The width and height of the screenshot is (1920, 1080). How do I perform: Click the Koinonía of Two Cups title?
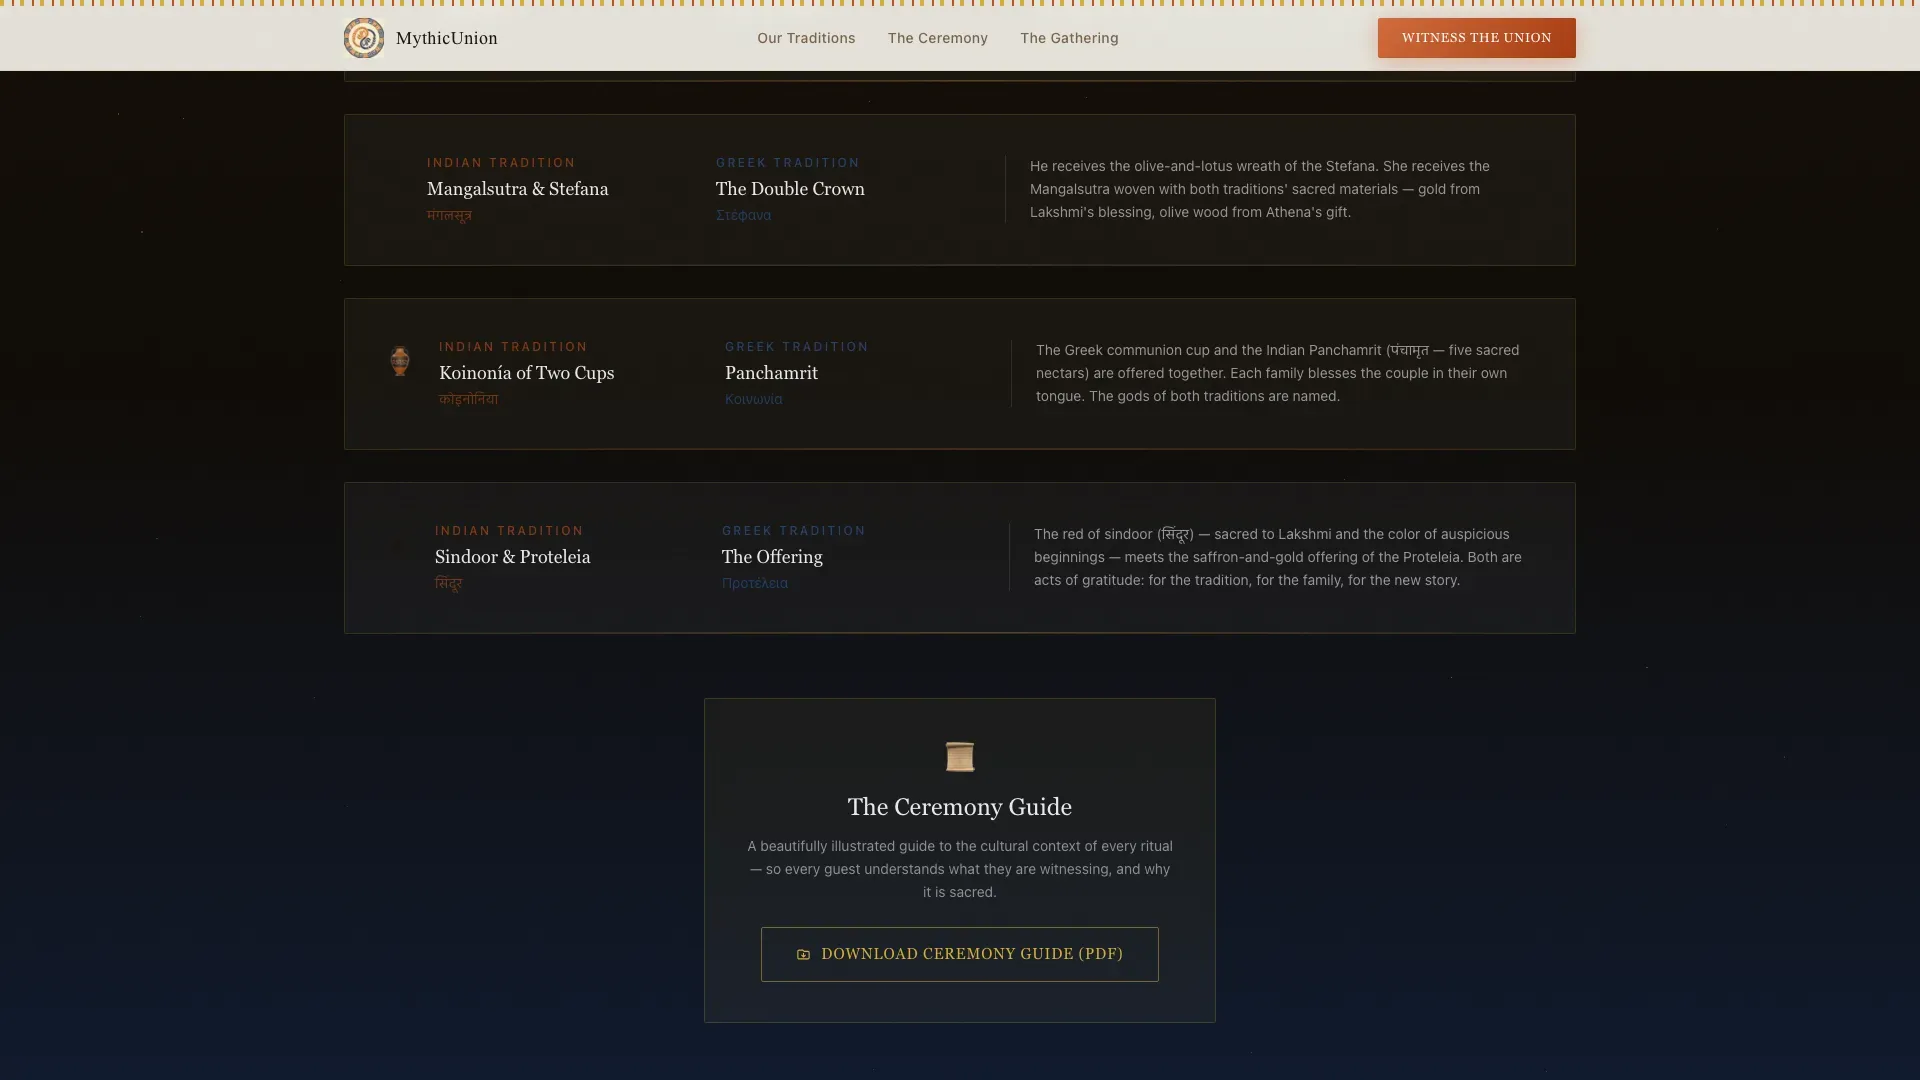(x=527, y=373)
